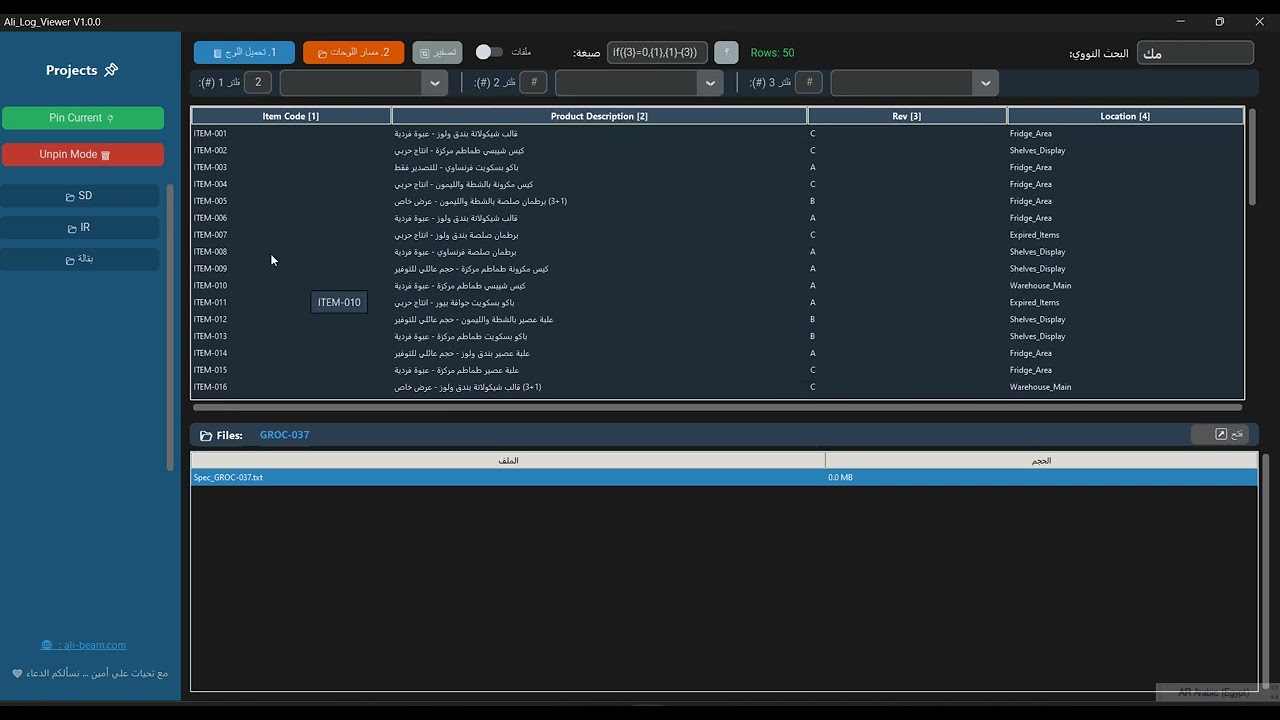1280x720 pixels.
Task: Toggle the ملفات files switch
Action: (x=489, y=52)
